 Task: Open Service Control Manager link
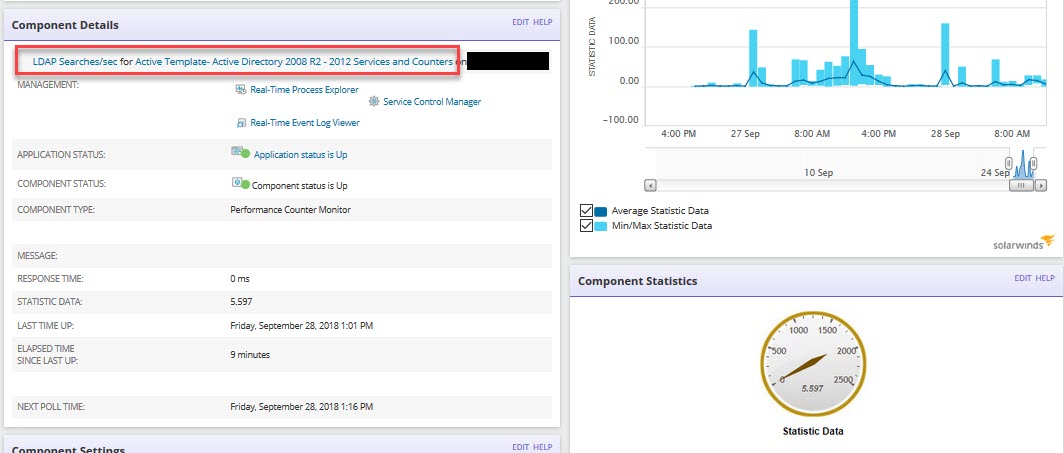point(432,102)
